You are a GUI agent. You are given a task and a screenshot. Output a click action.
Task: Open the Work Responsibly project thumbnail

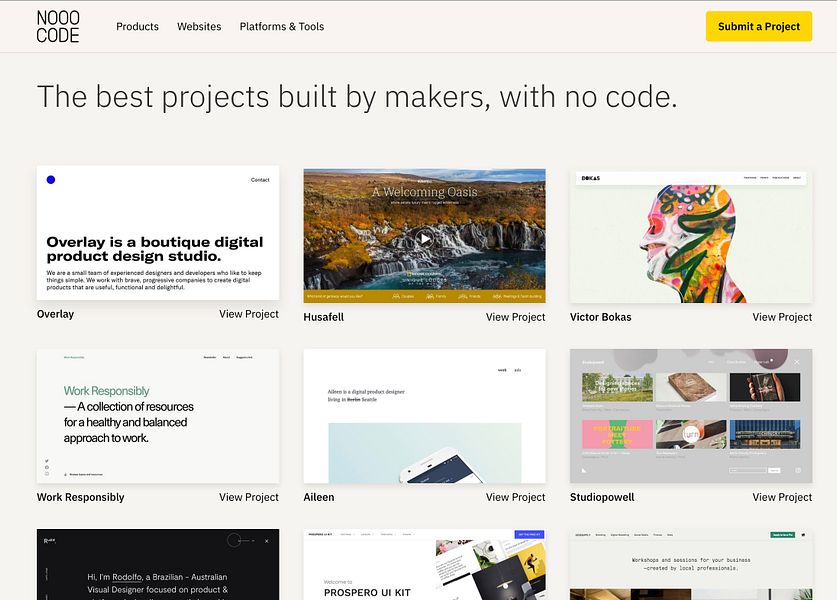158,416
